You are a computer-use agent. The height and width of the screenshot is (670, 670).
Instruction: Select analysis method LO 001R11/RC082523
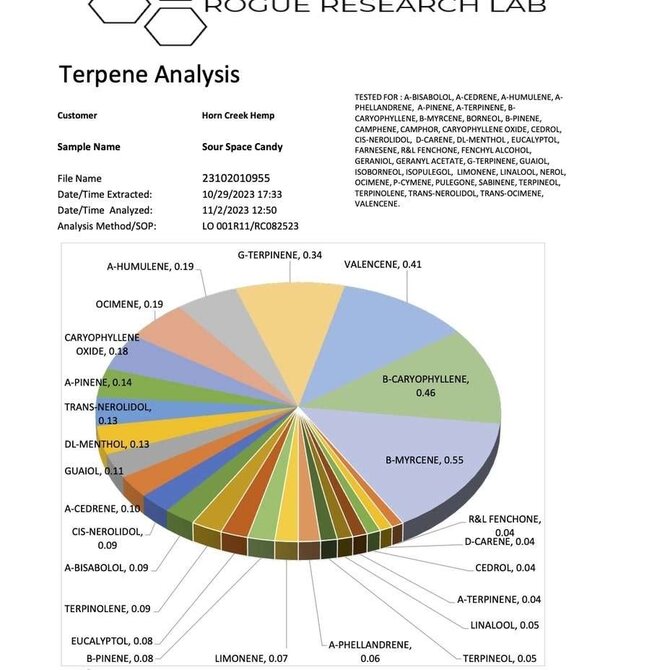point(250,226)
